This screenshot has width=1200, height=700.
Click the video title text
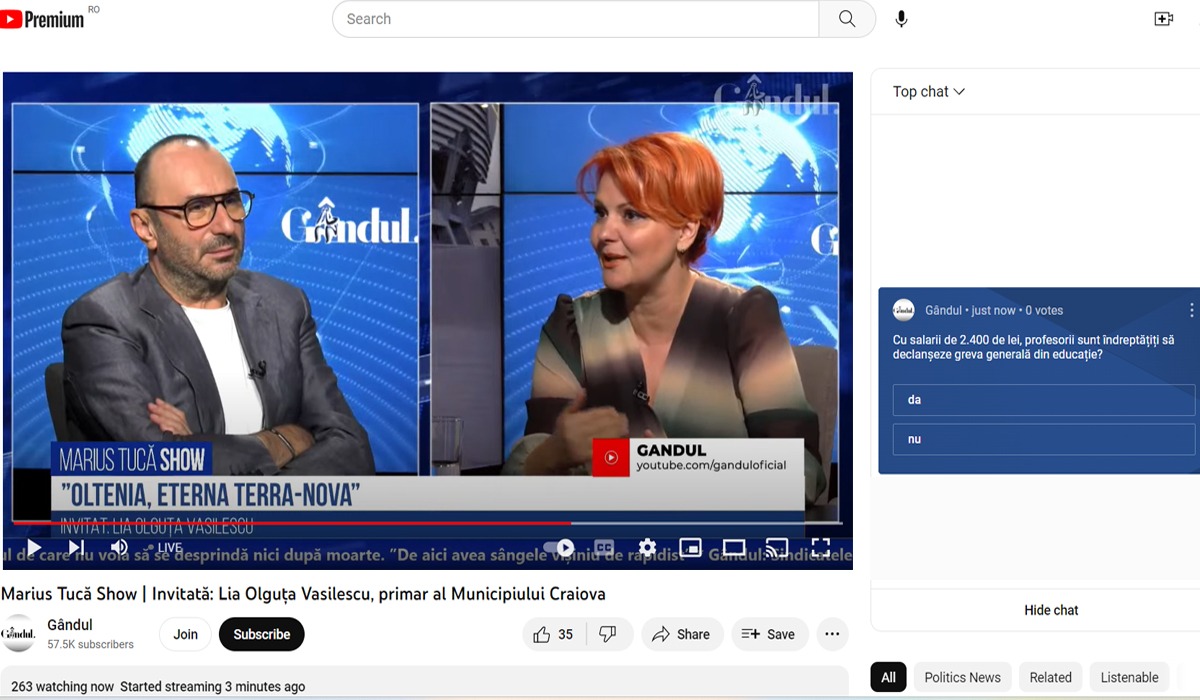point(304,594)
